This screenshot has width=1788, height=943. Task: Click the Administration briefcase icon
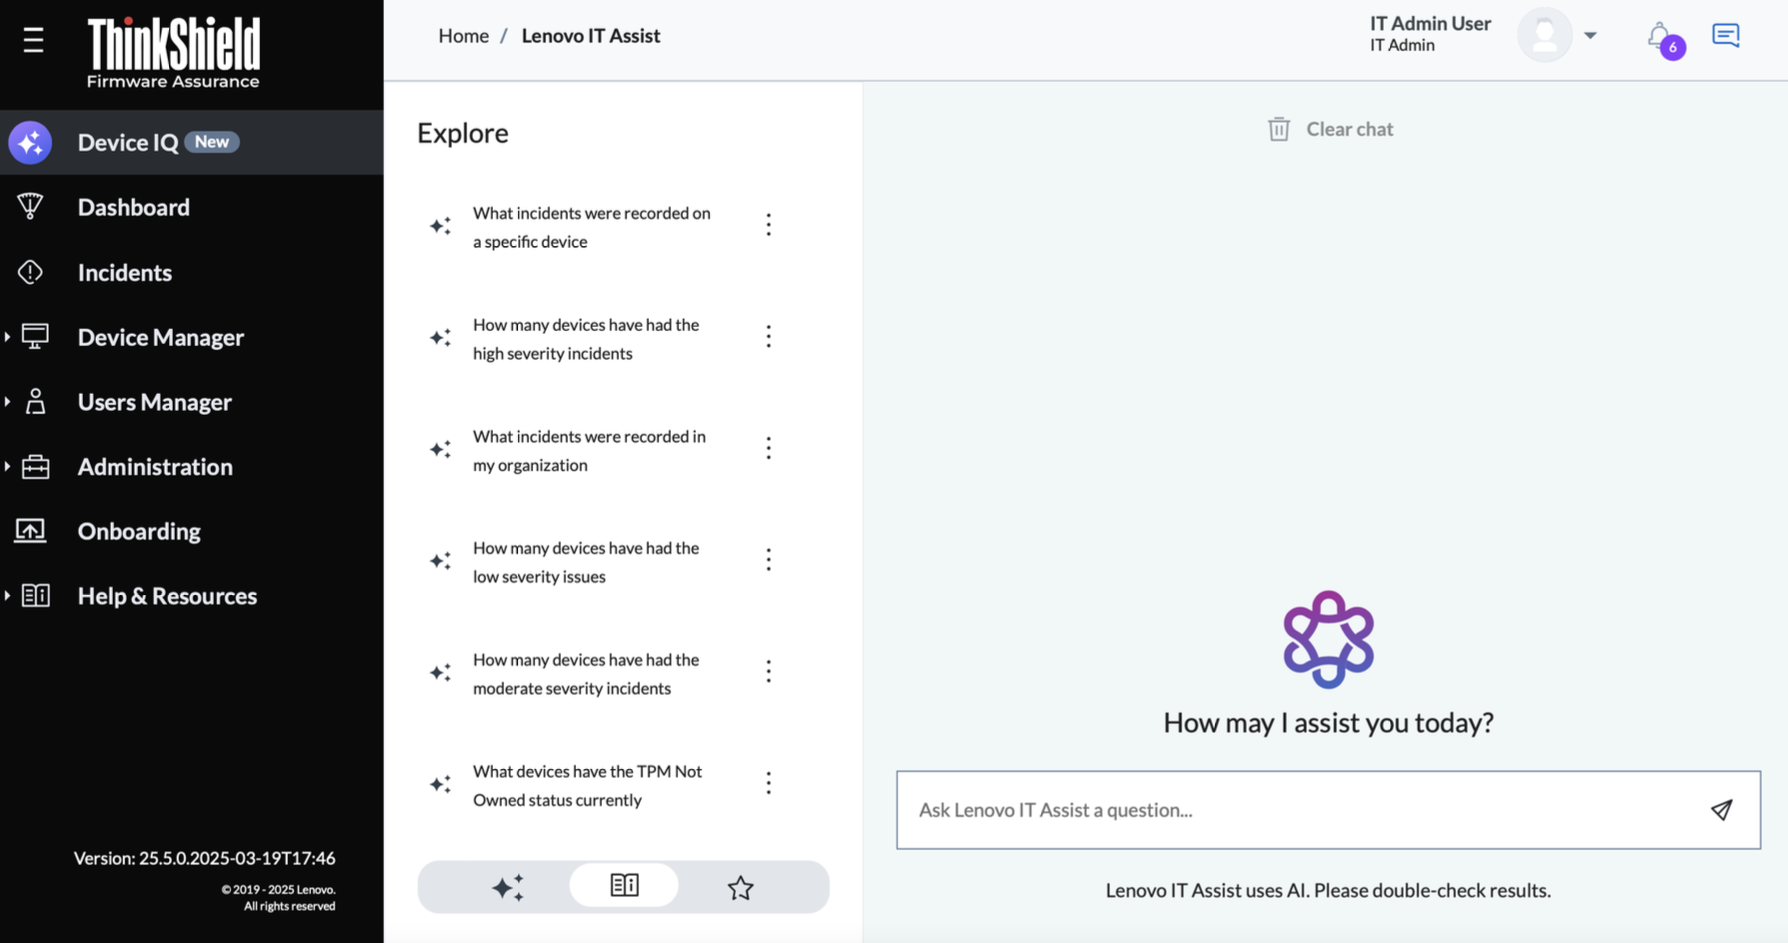(x=35, y=466)
